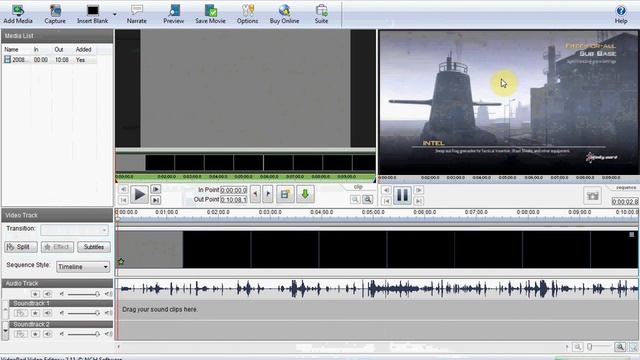
Task: Mute Soundtrack 1
Action: click(x=47, y=313)
